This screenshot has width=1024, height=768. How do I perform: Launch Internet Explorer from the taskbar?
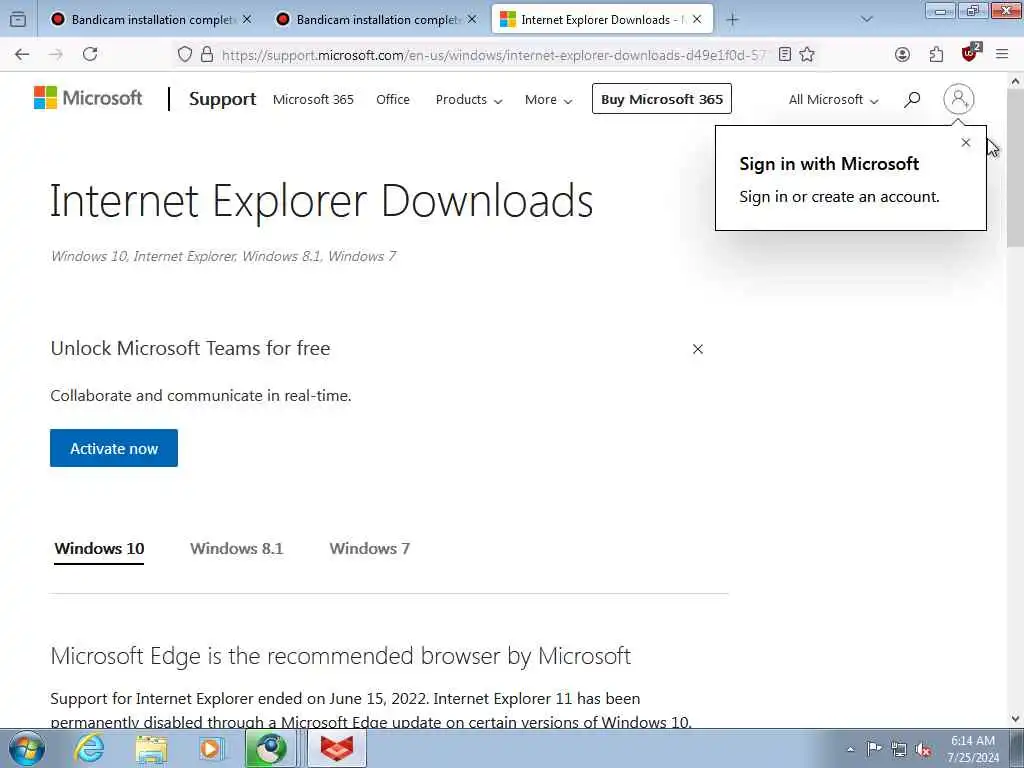click(89, 748)
